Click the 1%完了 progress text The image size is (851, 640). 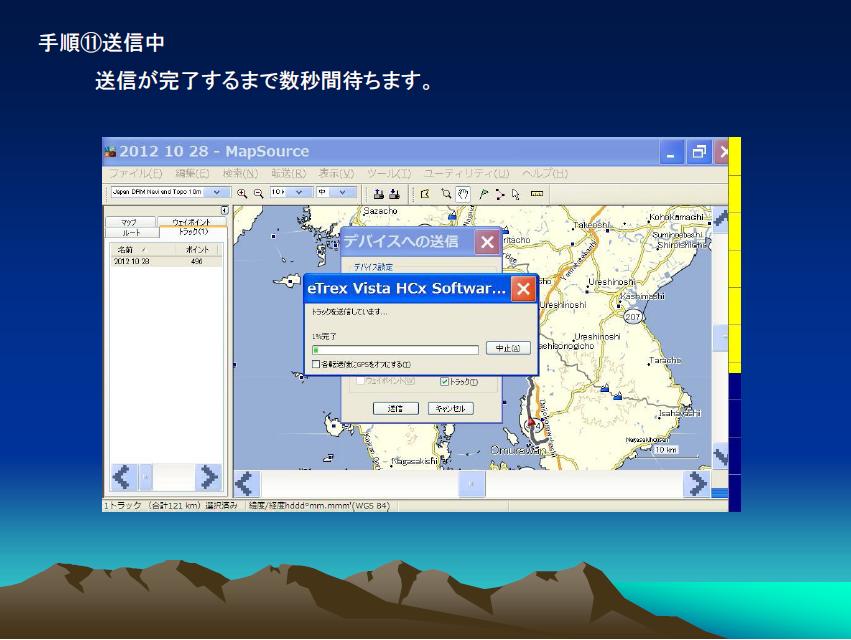[x=324, y=337]
